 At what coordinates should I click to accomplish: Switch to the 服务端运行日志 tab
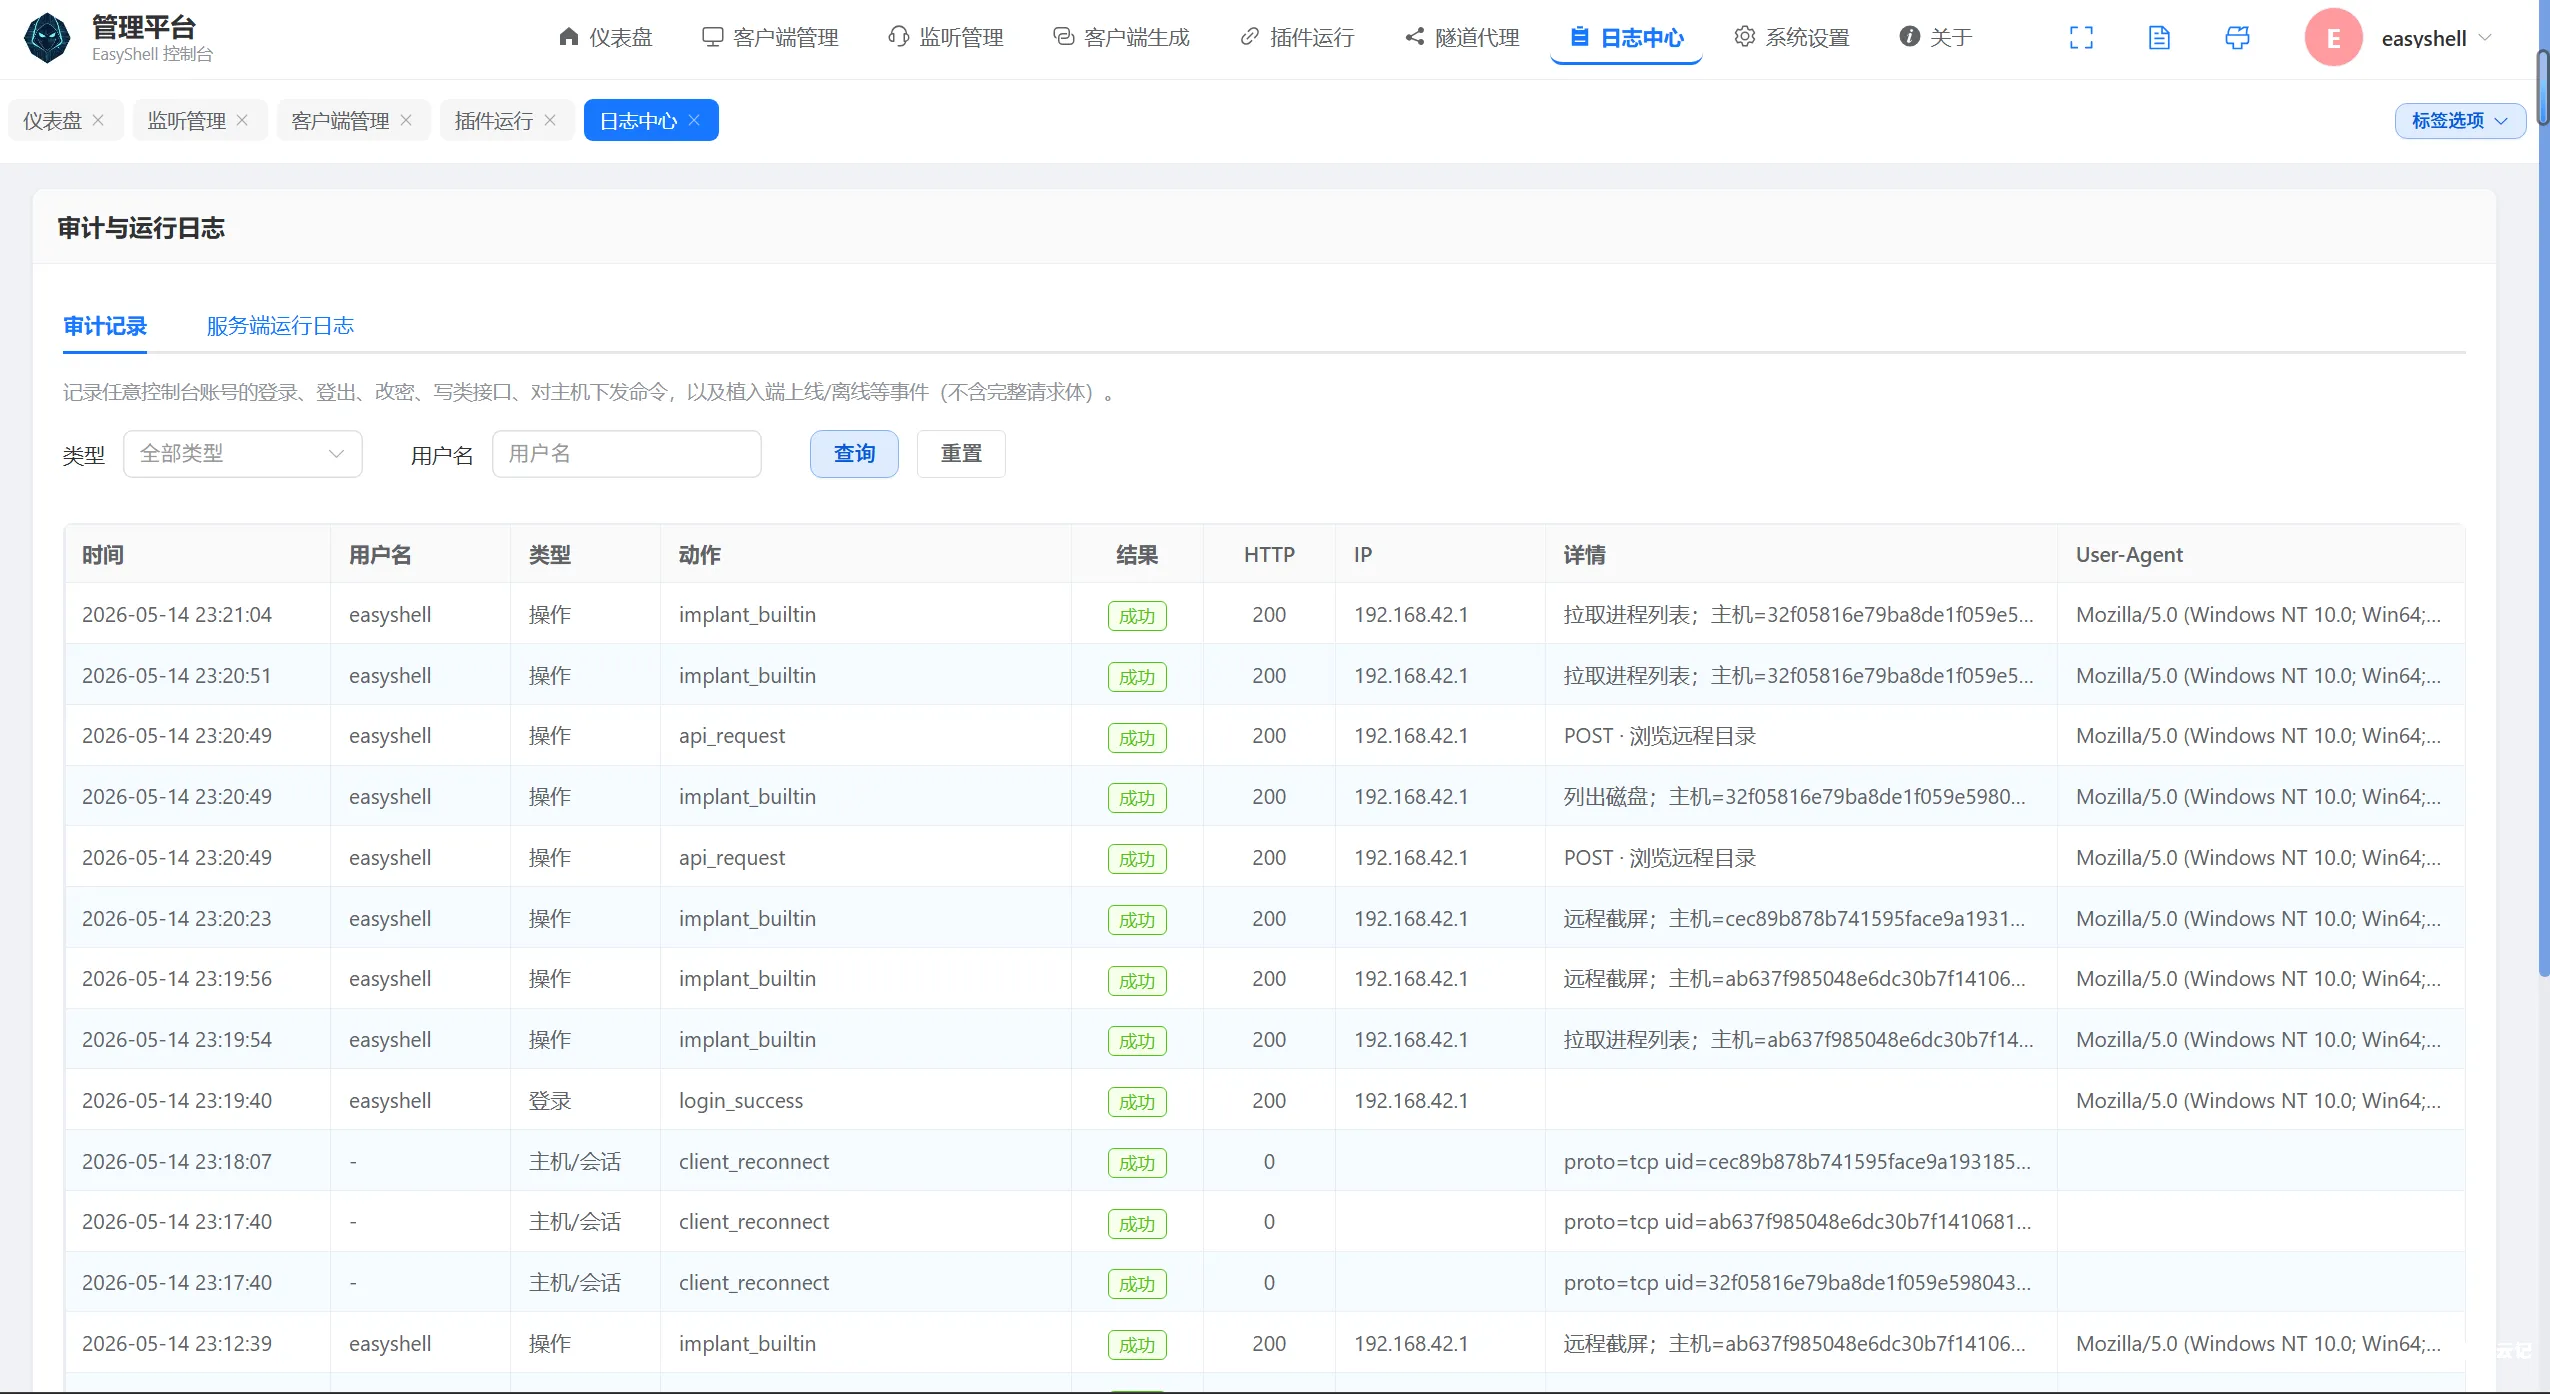tap(280, 326)
